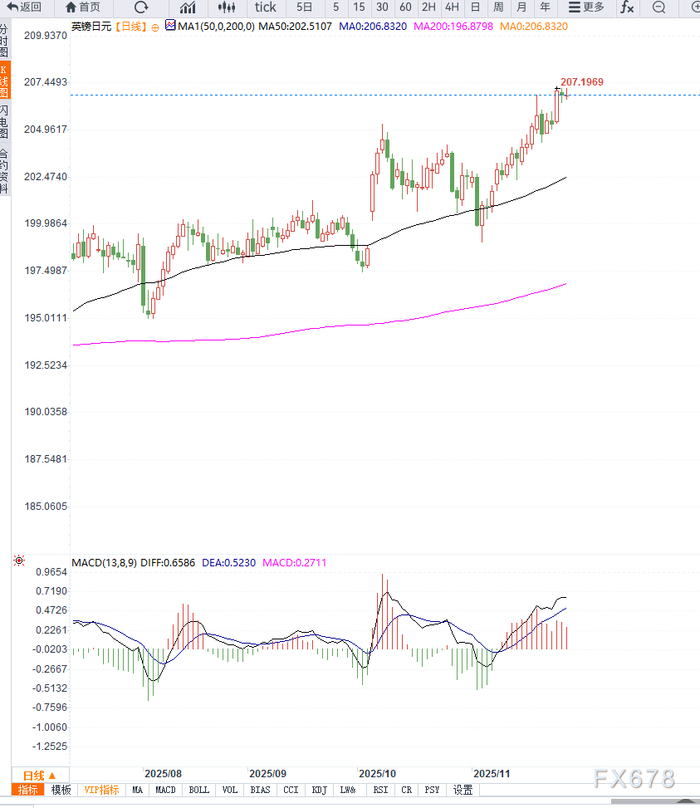Open the 闪电图 side tab
Viewport: 700px width, 808px height.
(x=4, y=122)
